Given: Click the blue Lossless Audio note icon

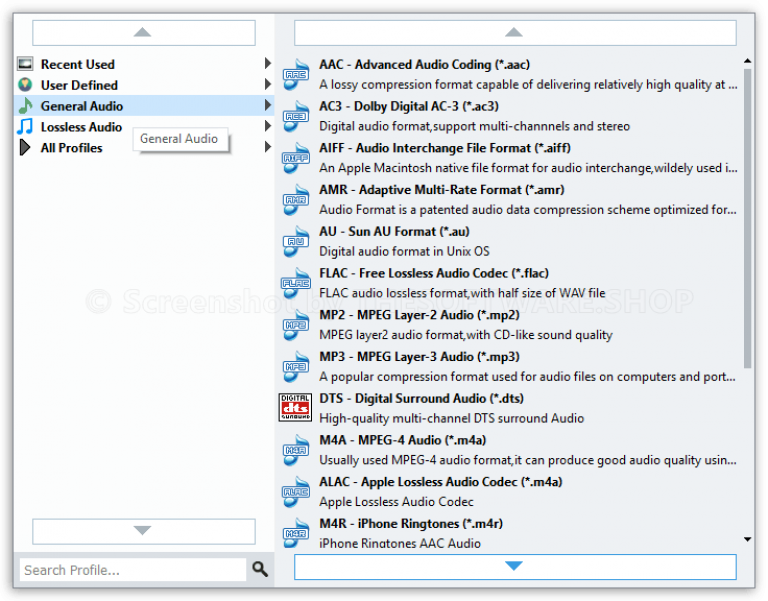Looking at the screenshot, I should [25, 126].
